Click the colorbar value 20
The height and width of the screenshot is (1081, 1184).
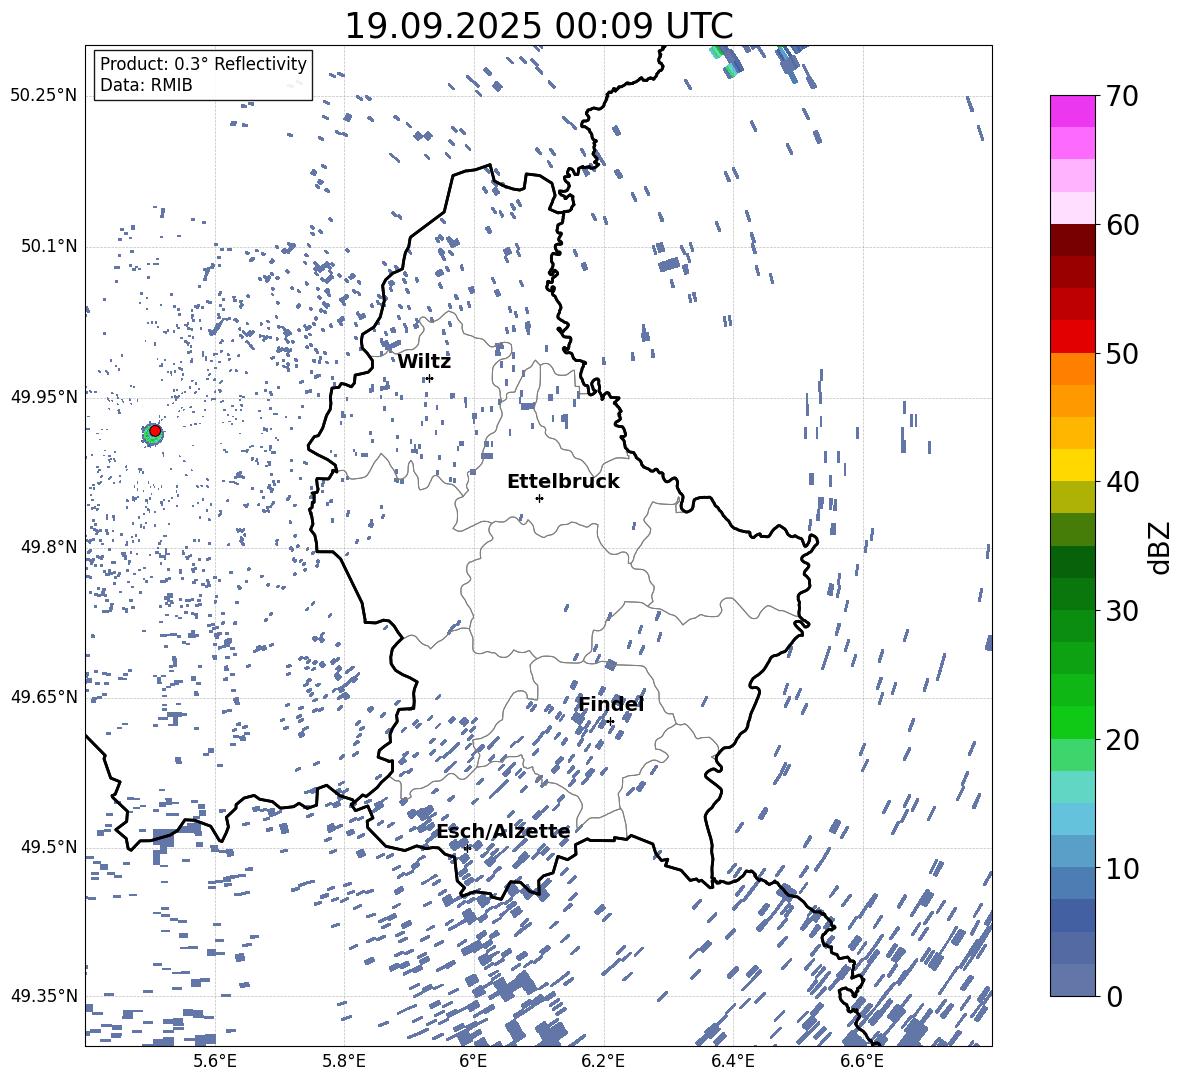point(1121,739)
